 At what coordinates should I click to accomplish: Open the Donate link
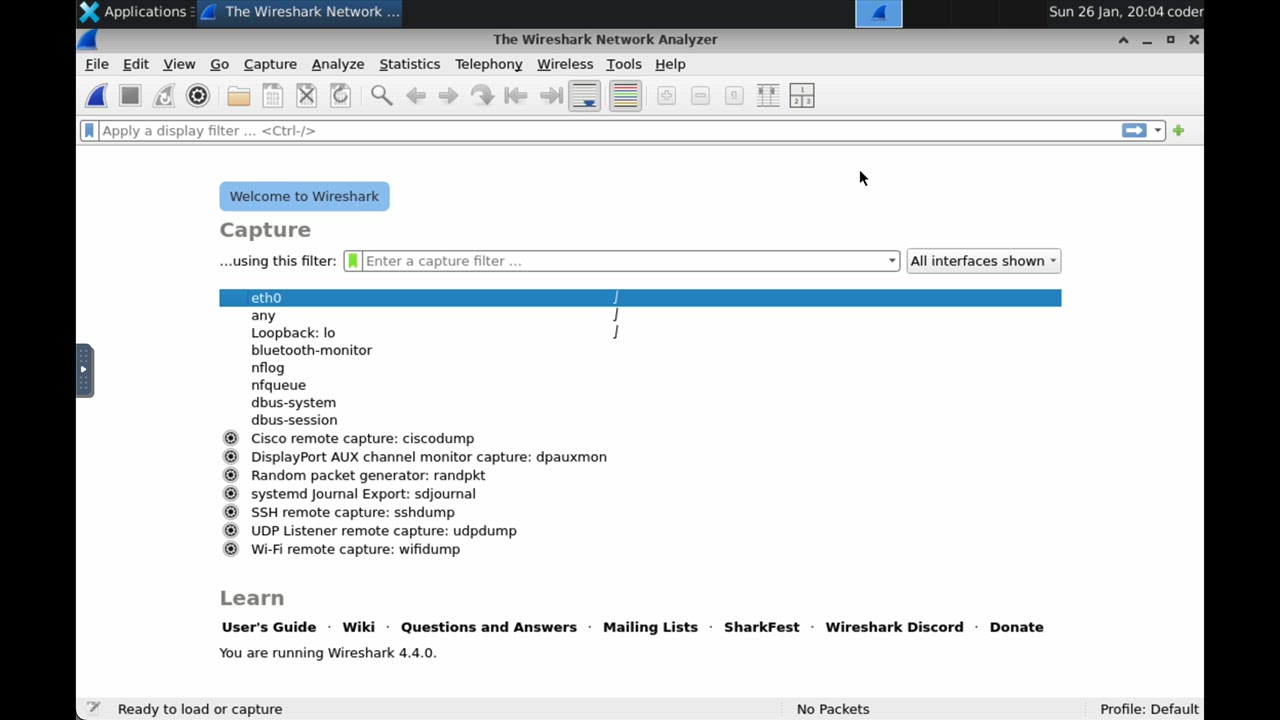1016,627
